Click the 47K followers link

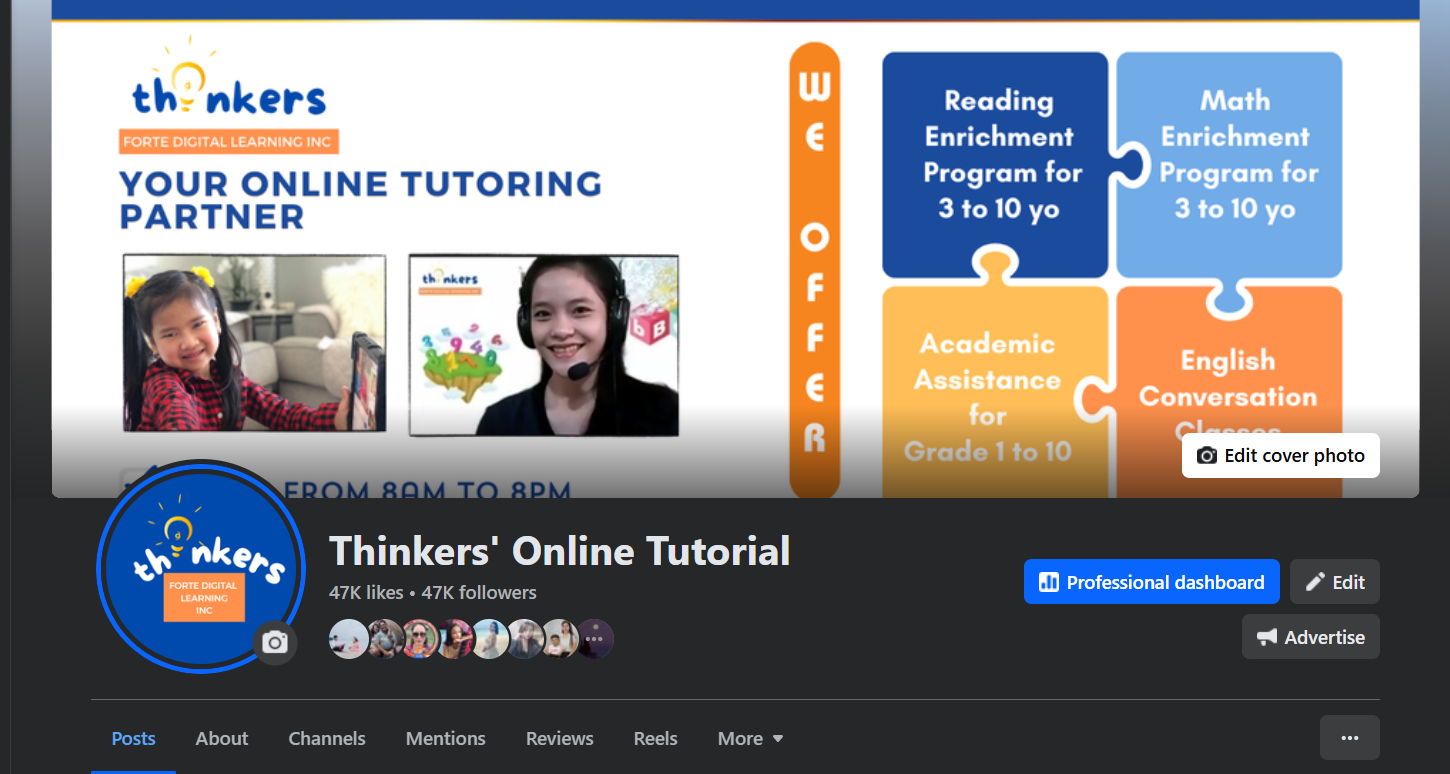click(478, 593)
